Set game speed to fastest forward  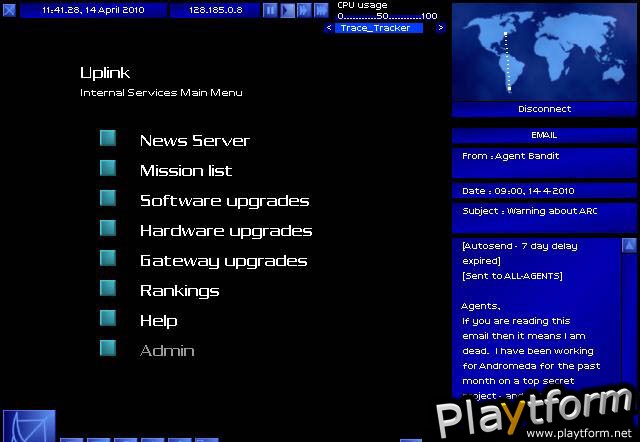321,10
